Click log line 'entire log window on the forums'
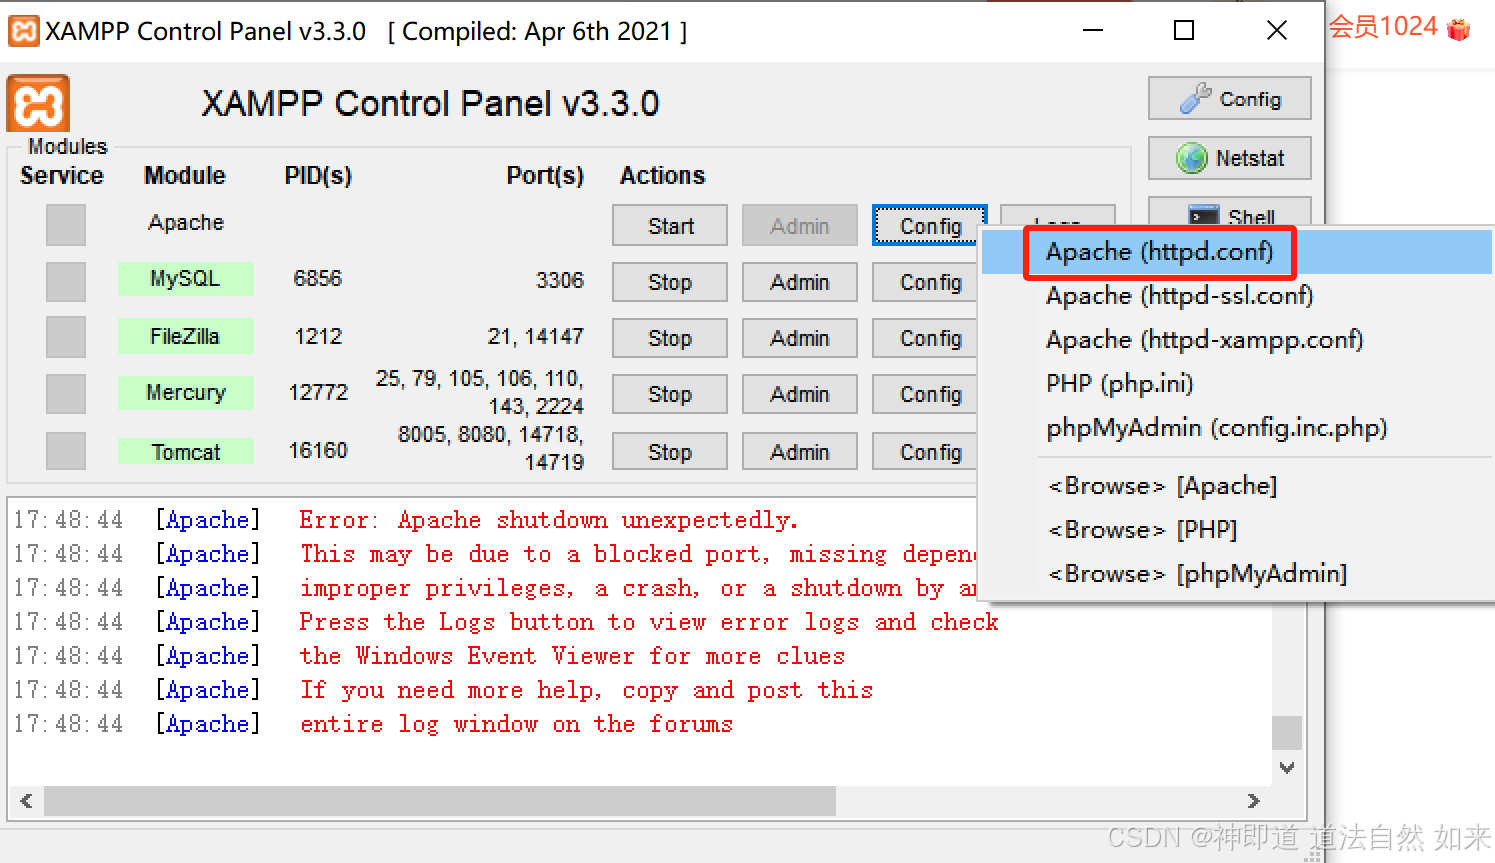 [517, 724]
